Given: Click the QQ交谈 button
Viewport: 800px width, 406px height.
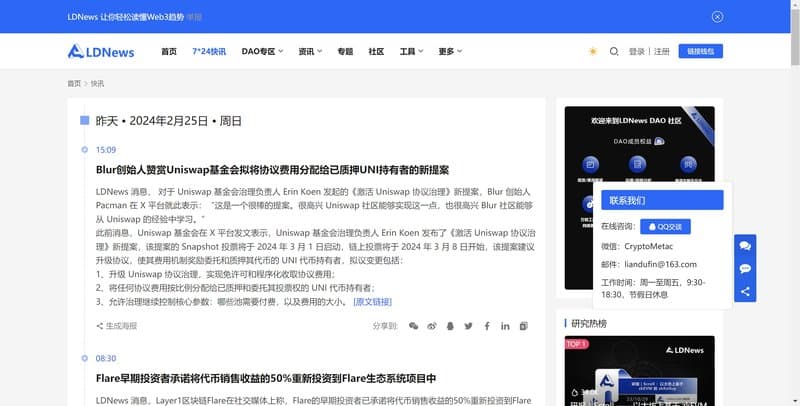Looking at the screenshot, I should pos(664,226).
